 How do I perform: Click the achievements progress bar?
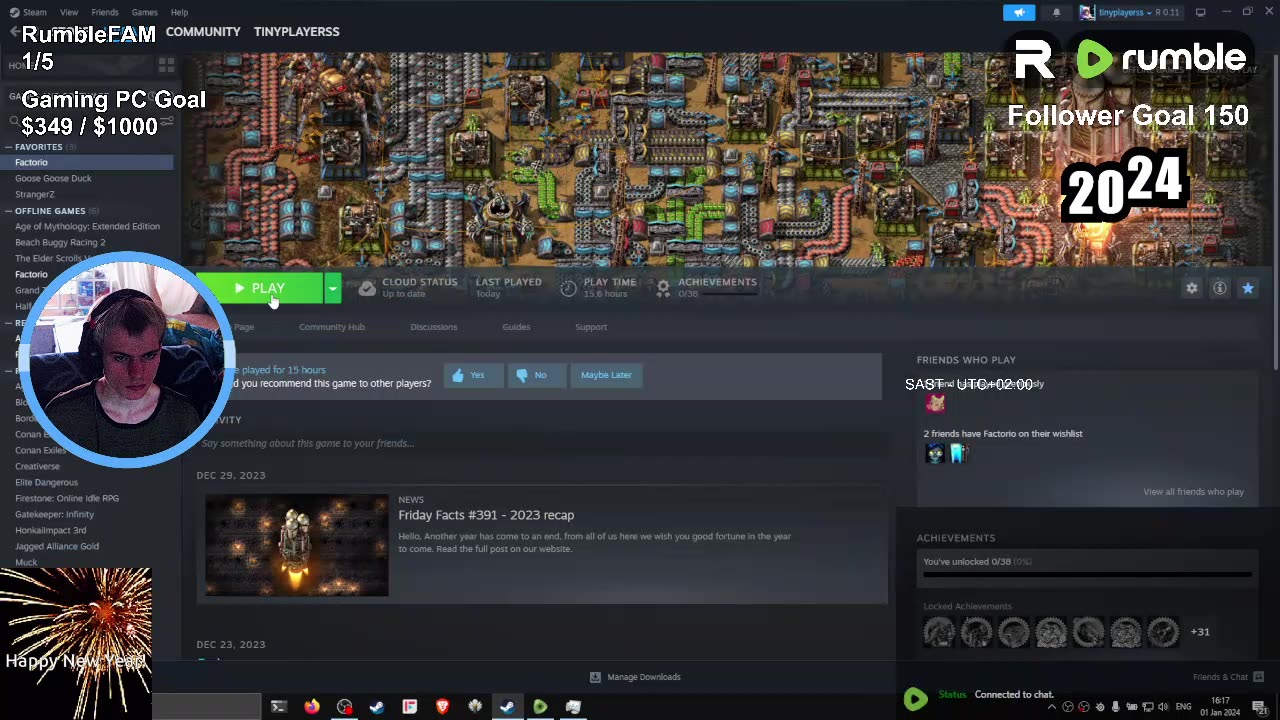pyautogui.click(x=1087, y=575)
